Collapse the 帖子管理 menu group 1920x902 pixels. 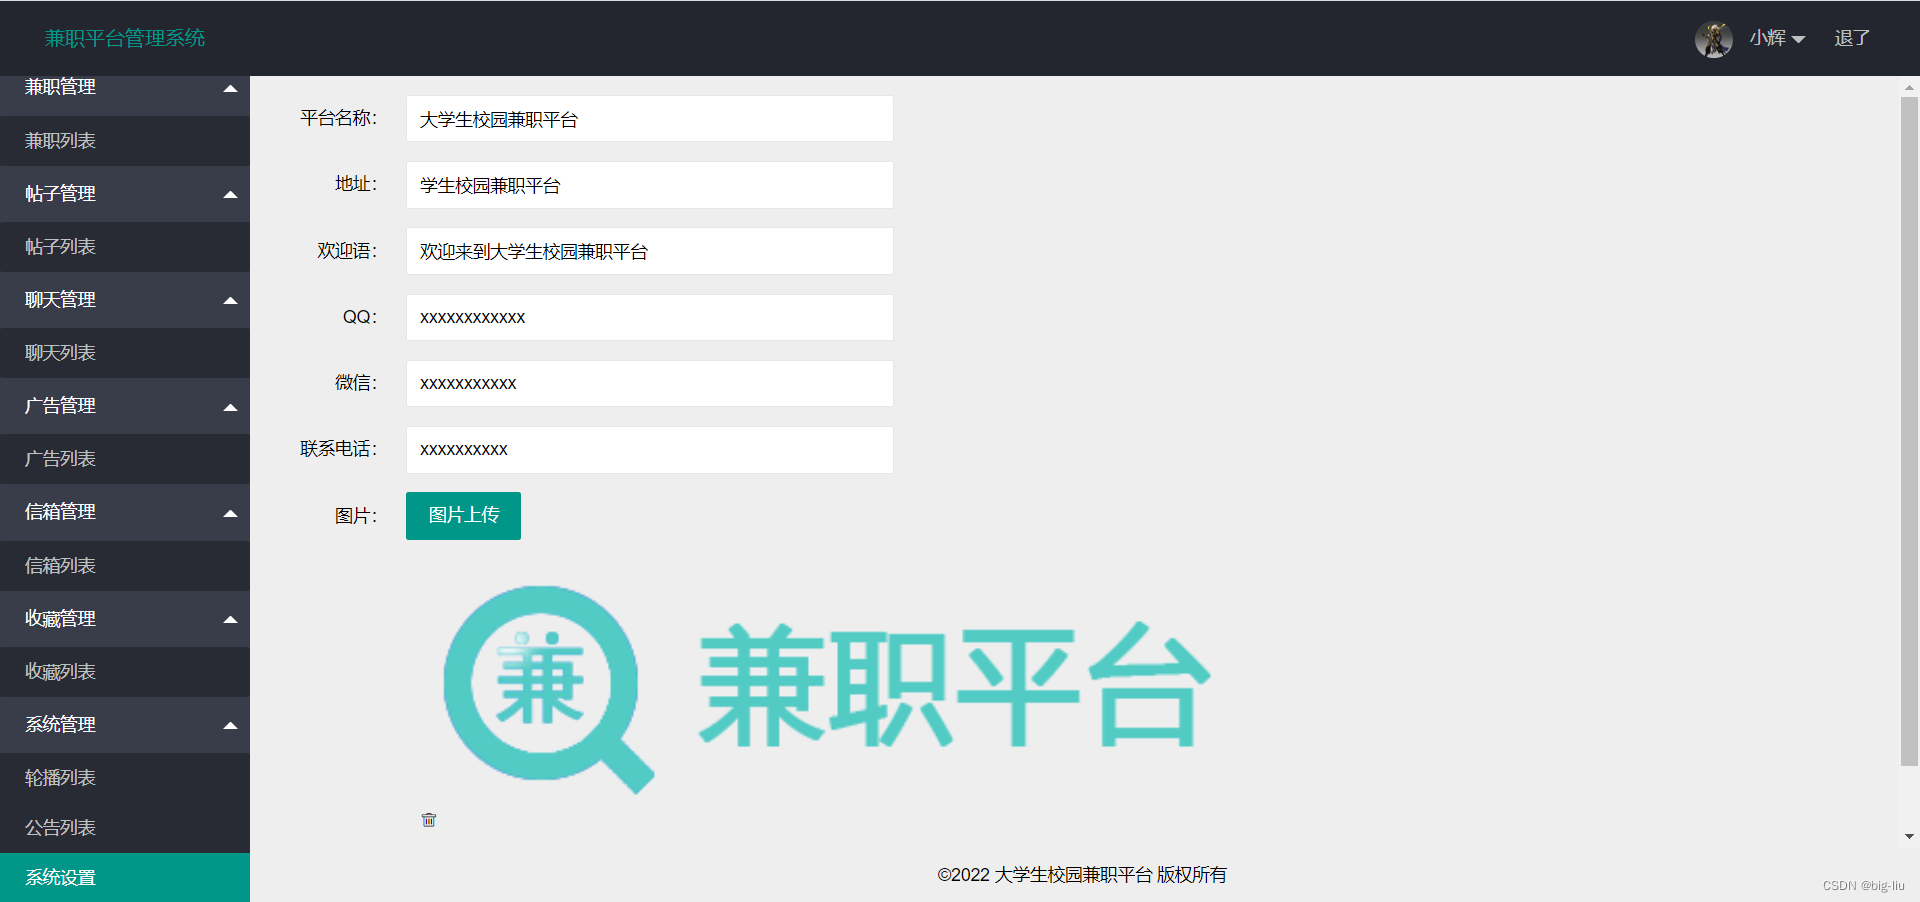tap(125, 194)
